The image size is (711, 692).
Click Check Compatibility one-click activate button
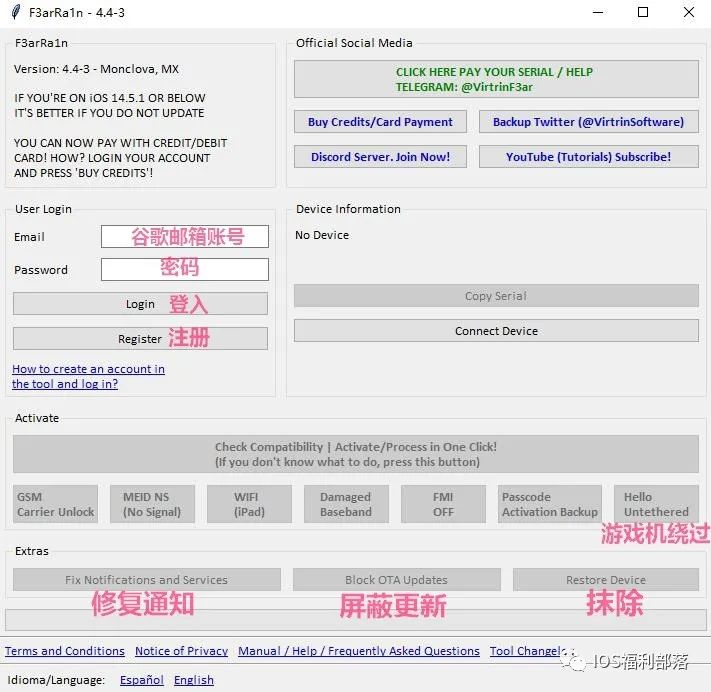(x=356, y=454)
